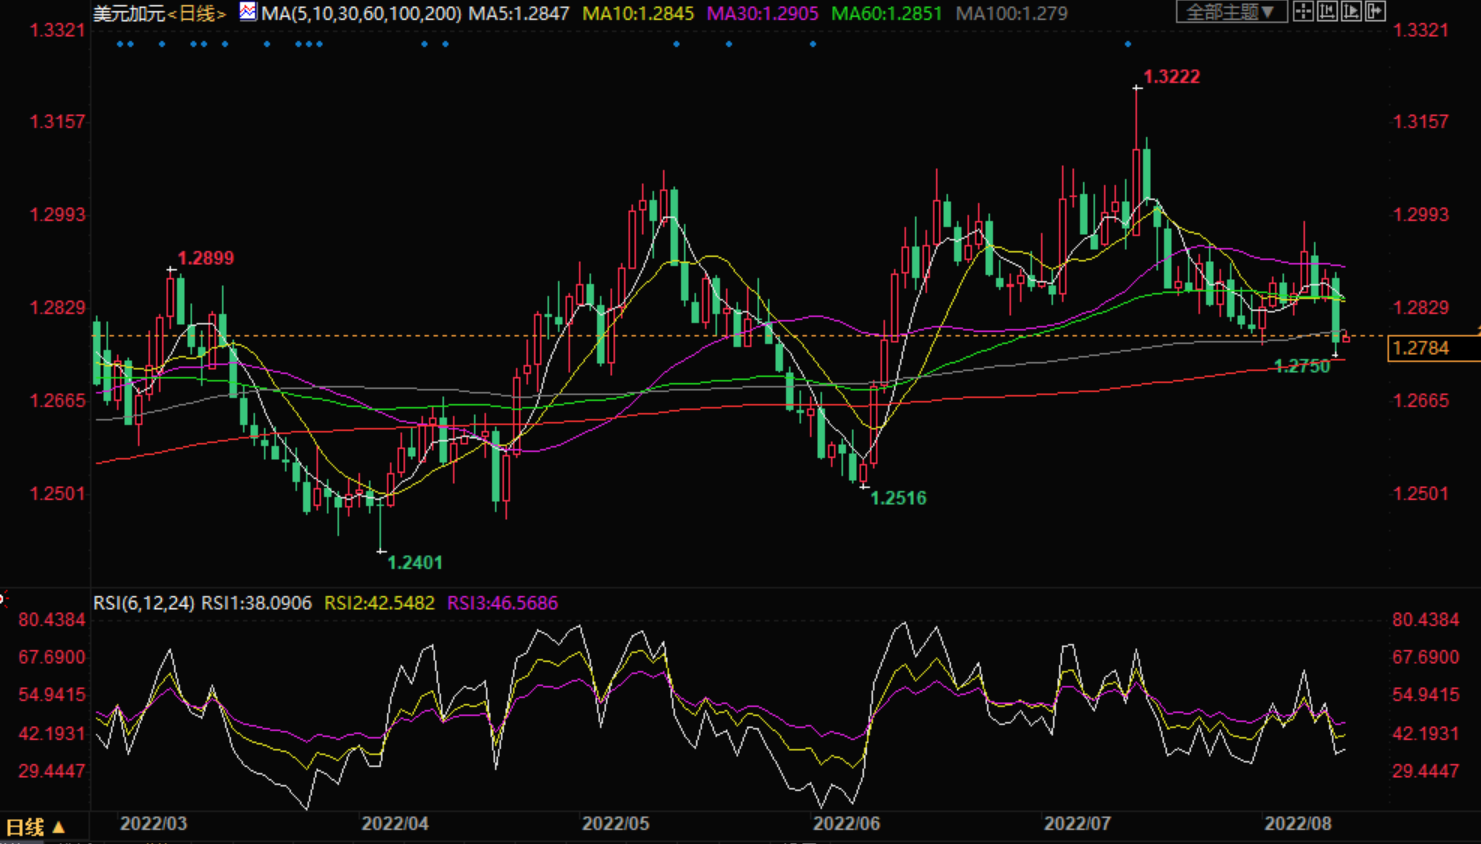Expand the 日线 period selector at bottom-left
This screenshot has height=844, width=1481.
tap(35, 827)
